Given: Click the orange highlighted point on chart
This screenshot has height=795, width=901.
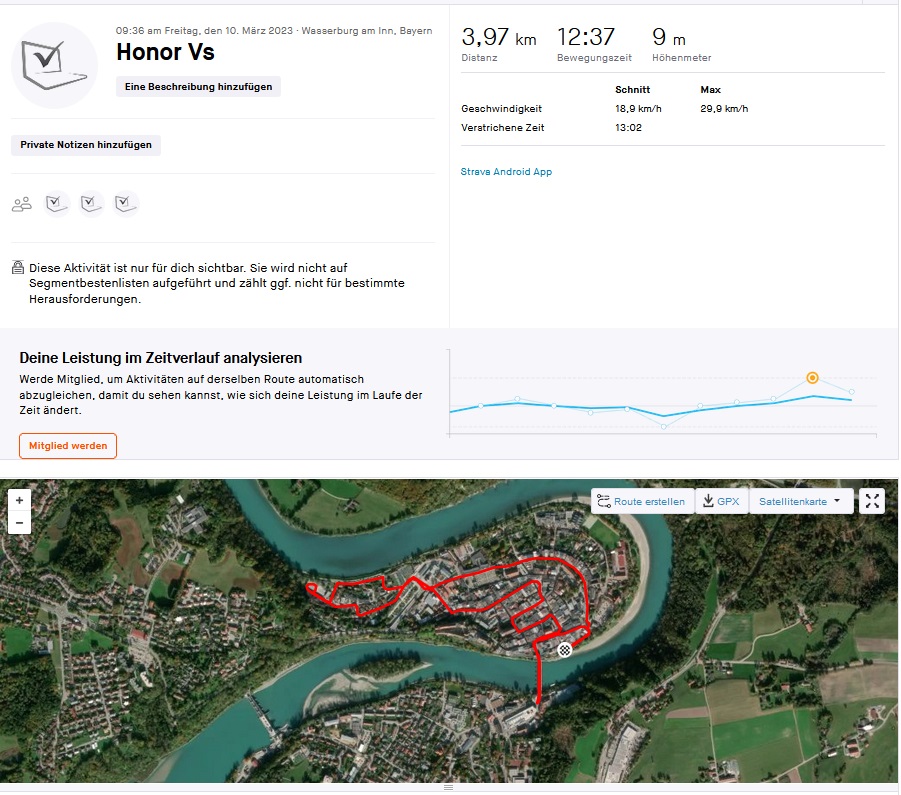Looking at the screenshot, I should coord(812,377).
